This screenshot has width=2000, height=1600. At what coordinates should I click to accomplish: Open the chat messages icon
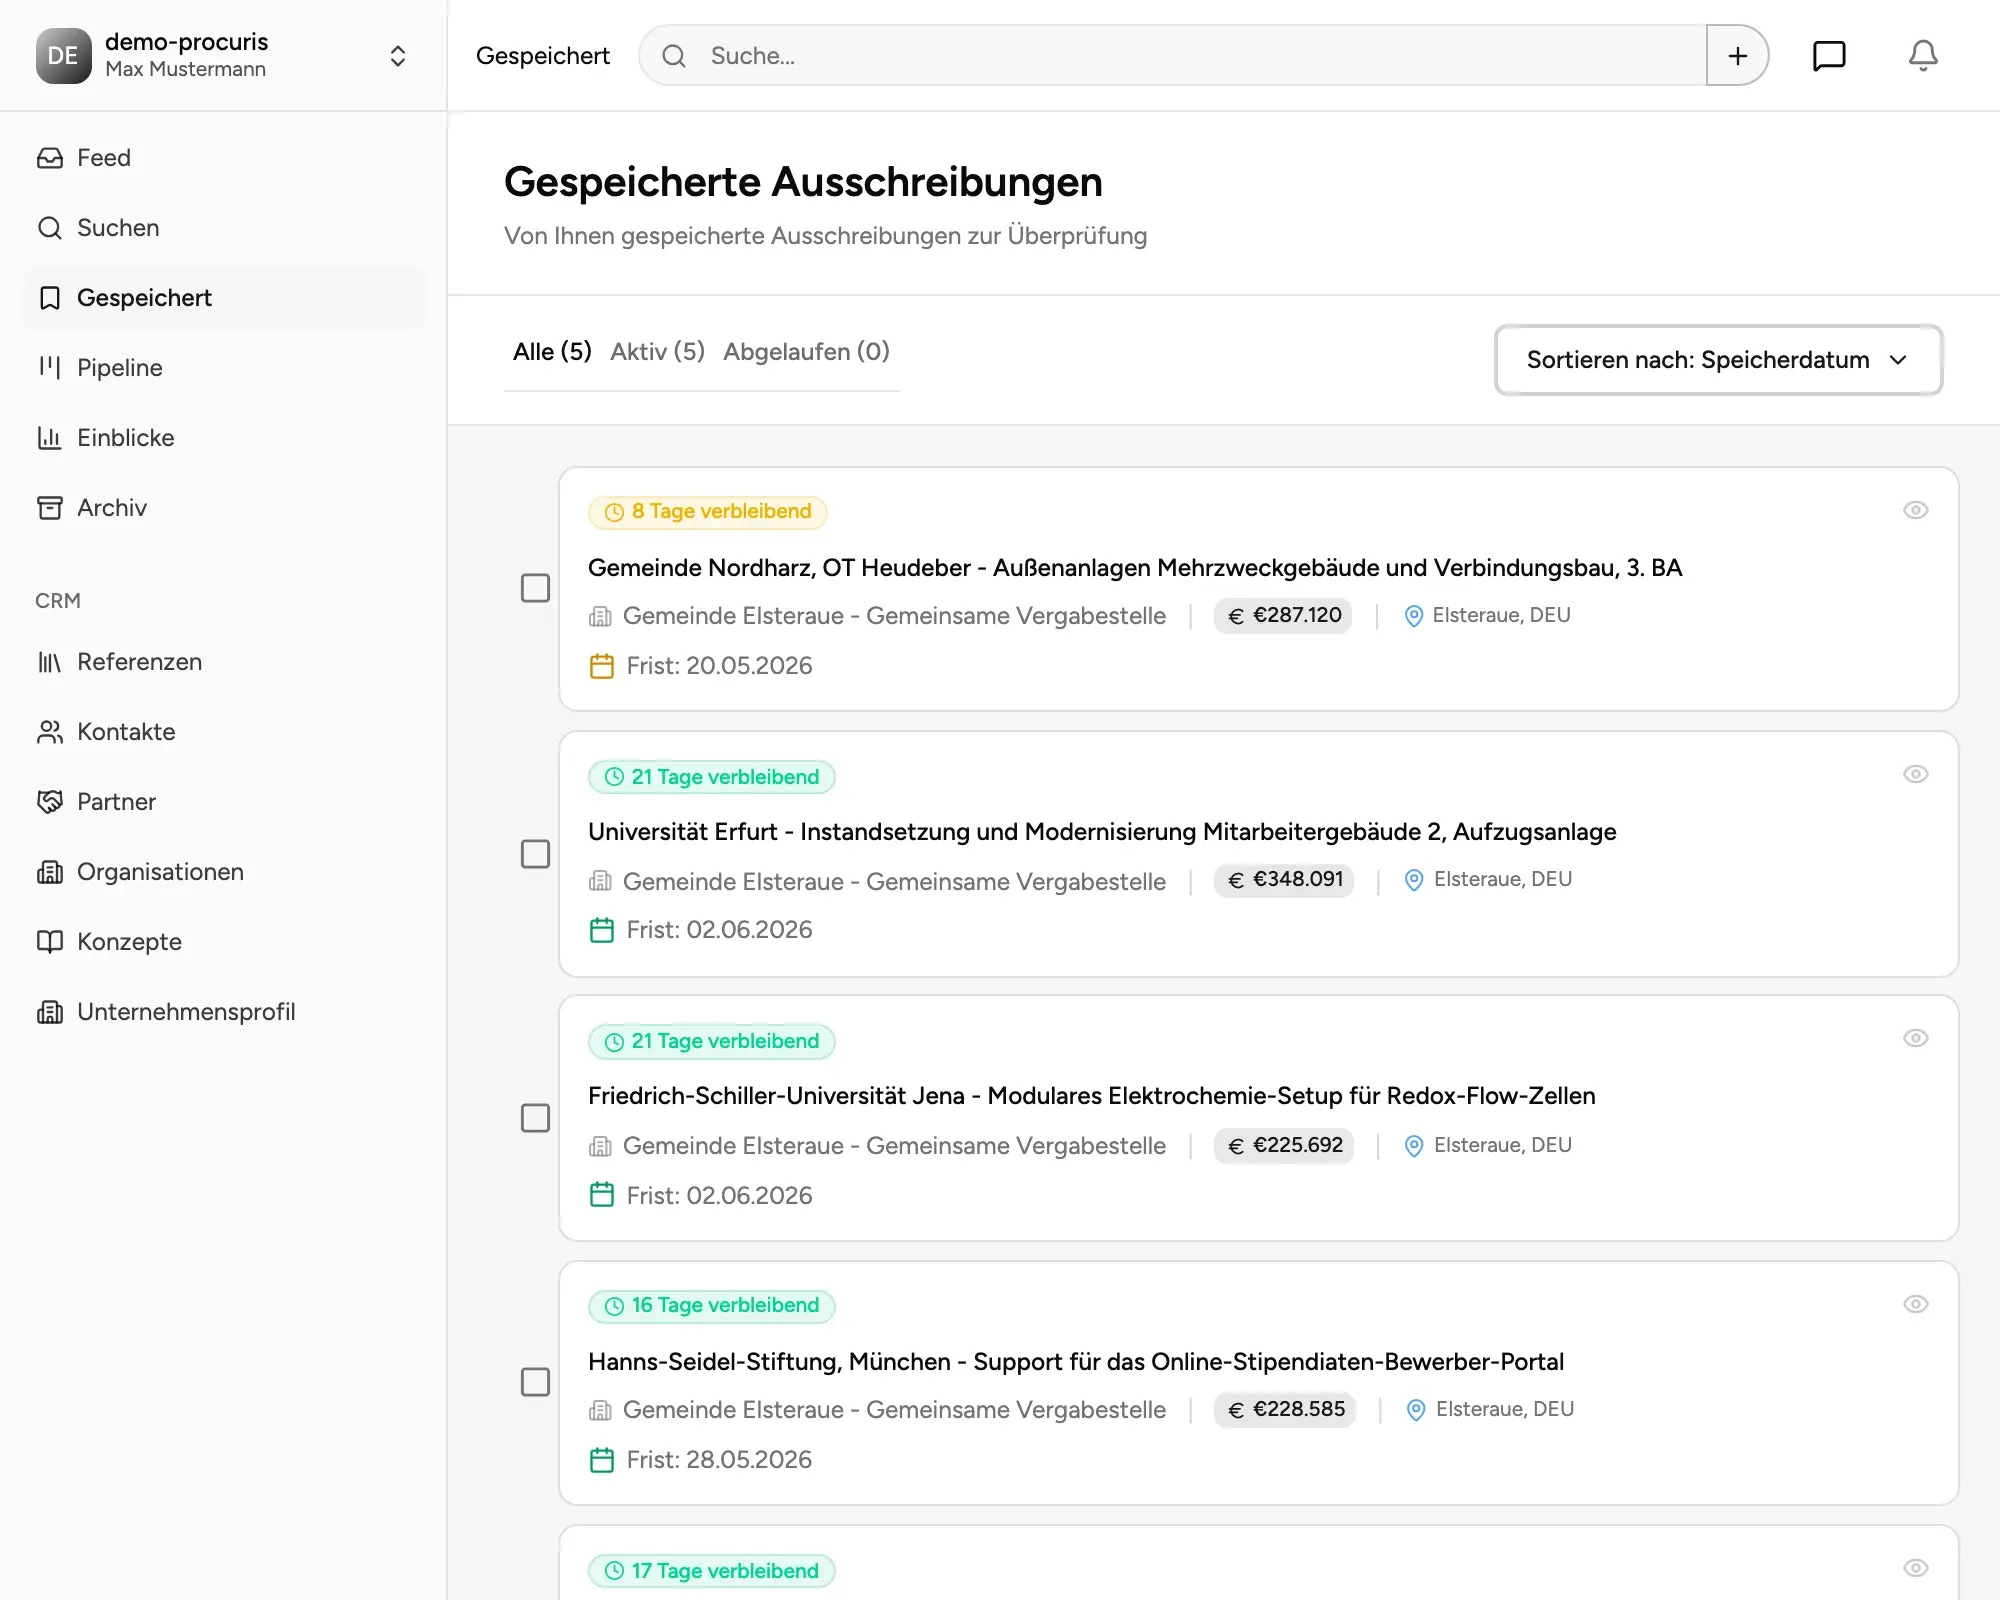(x=1829, y=56)
